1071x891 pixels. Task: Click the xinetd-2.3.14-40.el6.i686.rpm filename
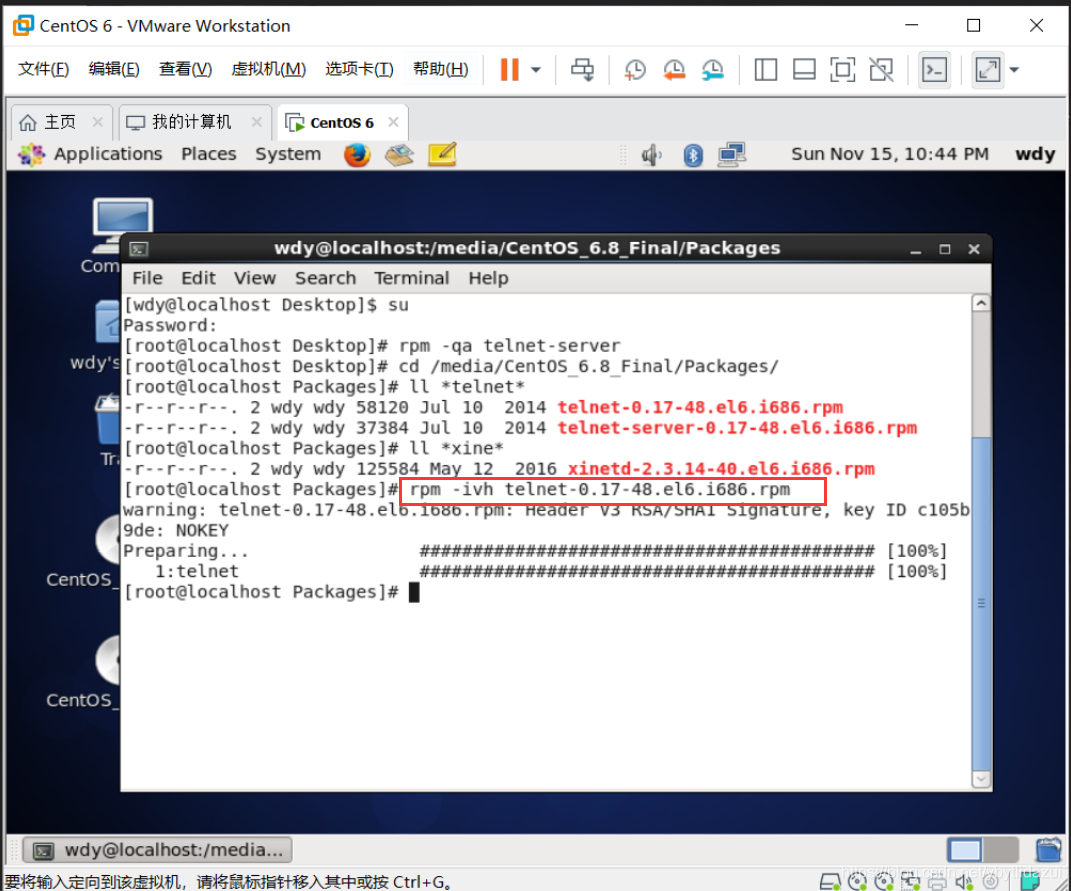click(x=721, y=469)
